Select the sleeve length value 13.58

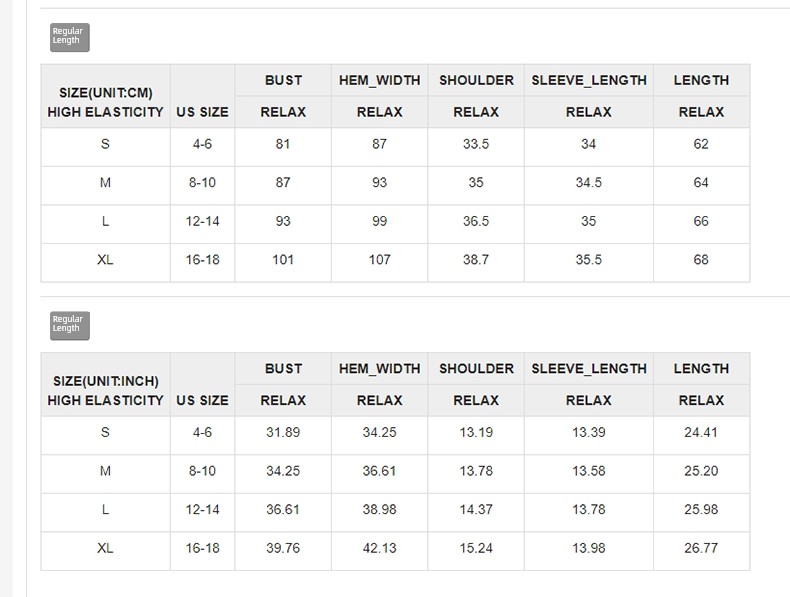[589, 471]
